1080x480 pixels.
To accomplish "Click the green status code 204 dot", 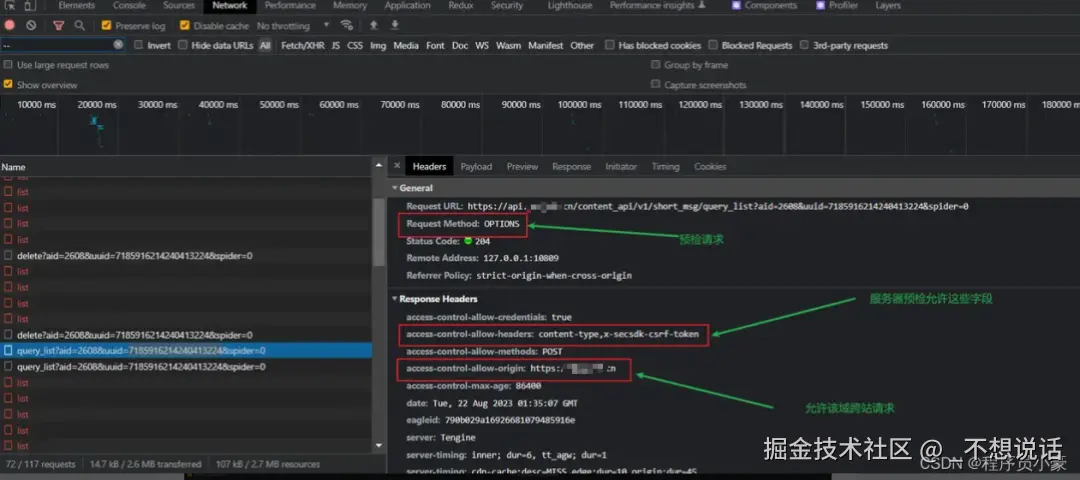I will (x=468, y=241).
